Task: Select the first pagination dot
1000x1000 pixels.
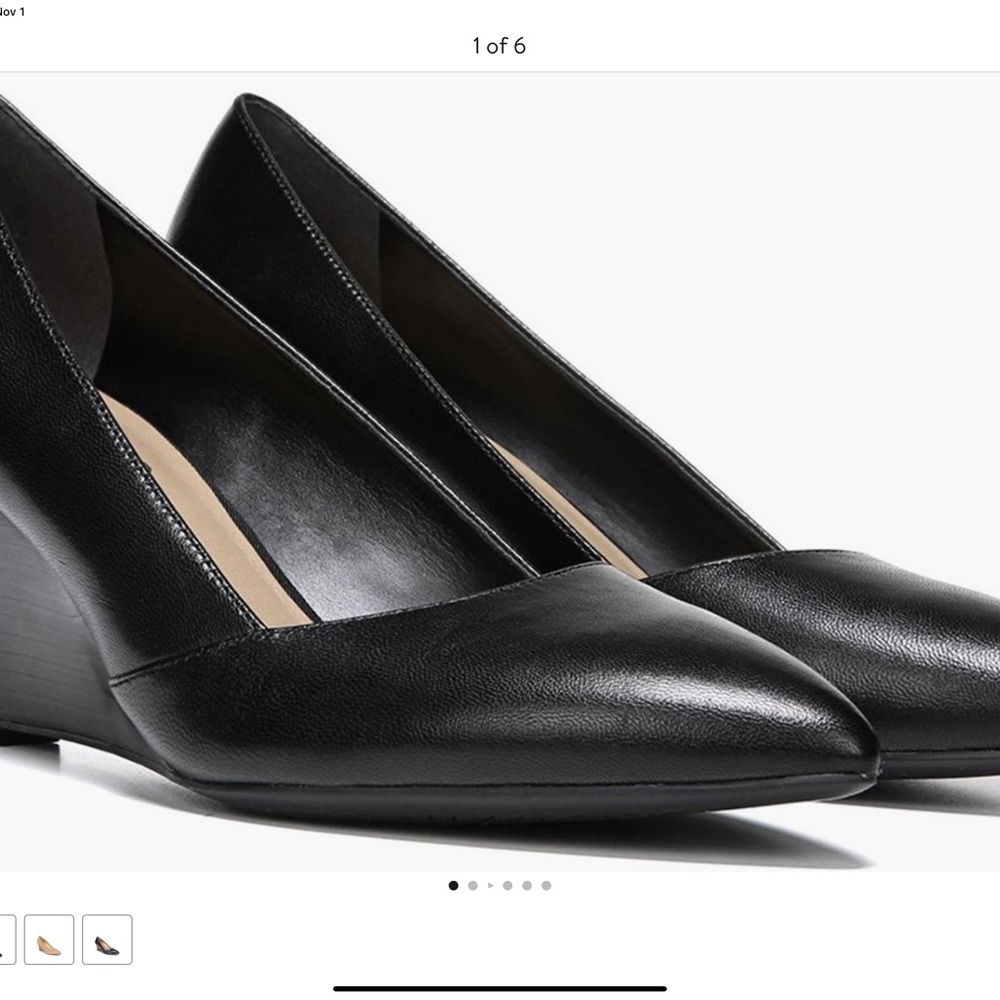Action: pos(453,885)
